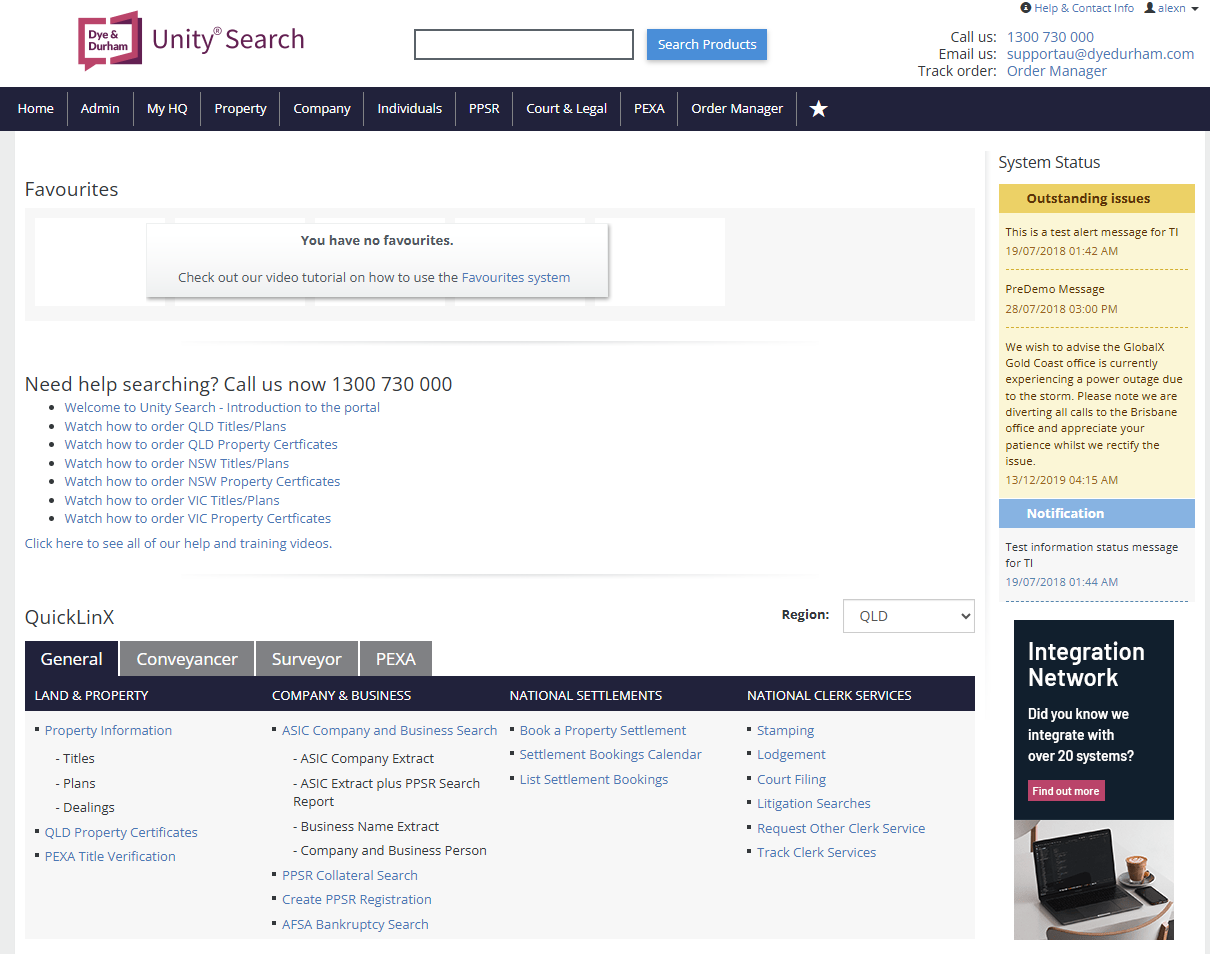The image size is (1210, 954).
Task: Open the Court Filing link
Action: pos(791,779)
